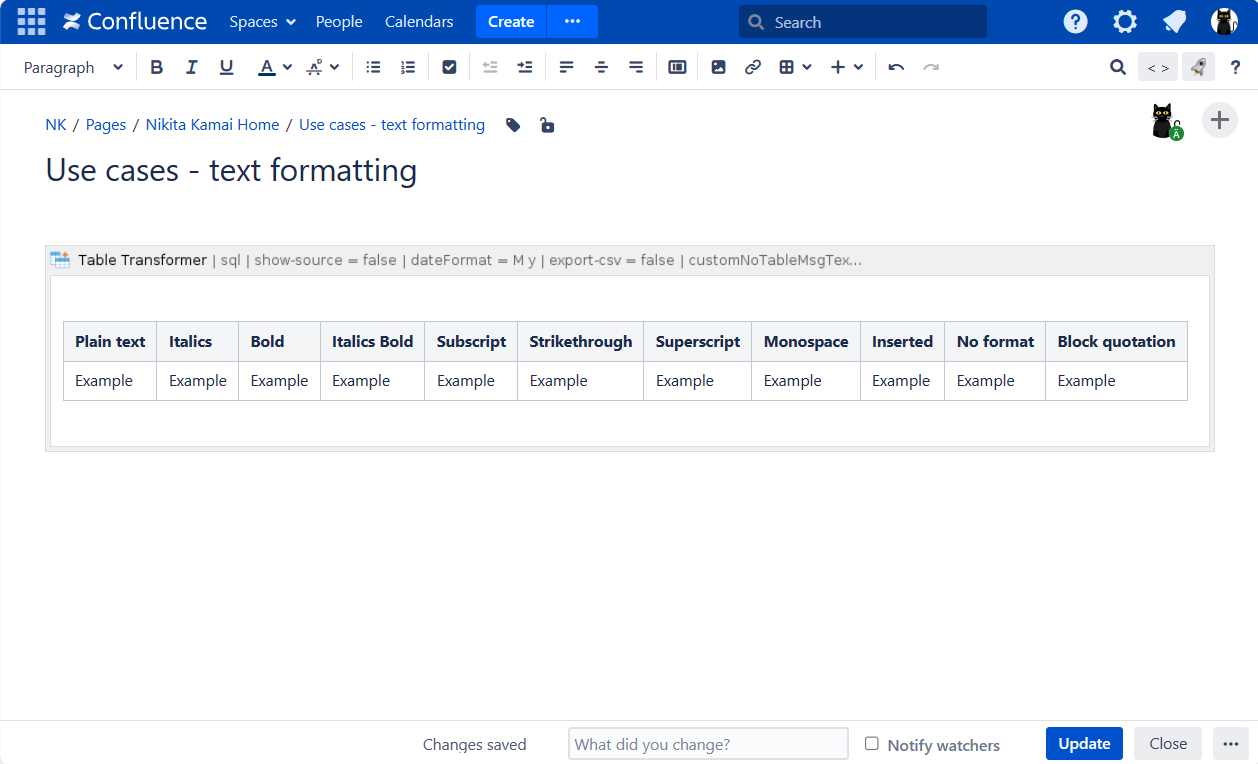This screenshot has height=764, width=1258.
Task: Insert an image via files icon
Action: (x=718, y=67)
